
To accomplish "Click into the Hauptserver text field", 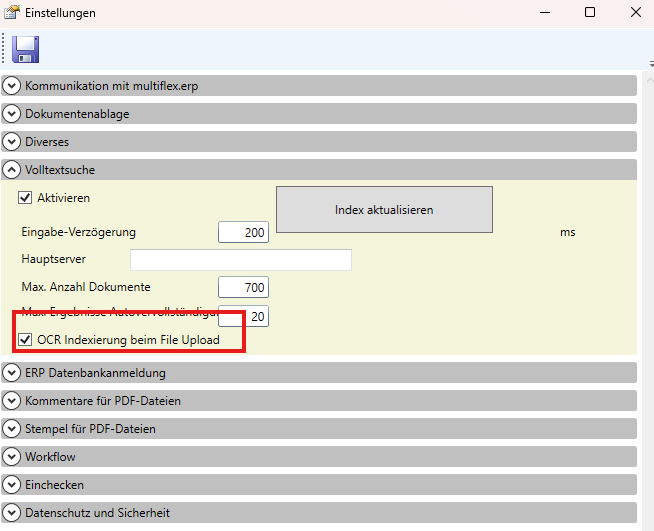I will [x=240, y=261].
